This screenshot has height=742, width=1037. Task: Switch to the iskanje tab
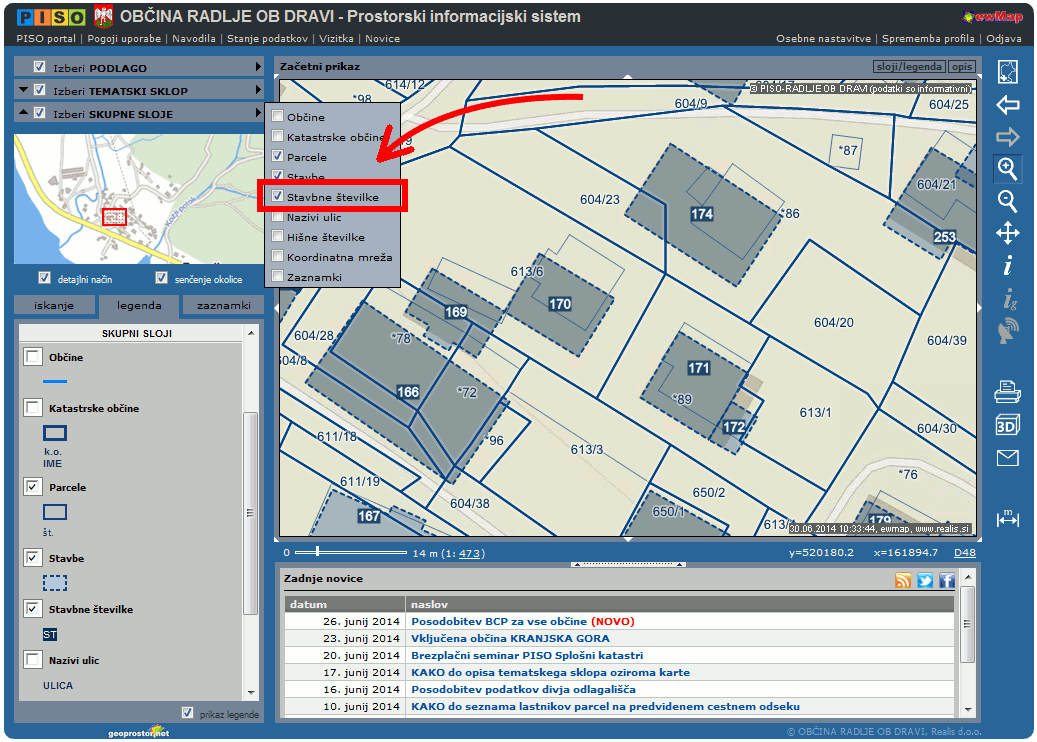click(x=54, y=306)
